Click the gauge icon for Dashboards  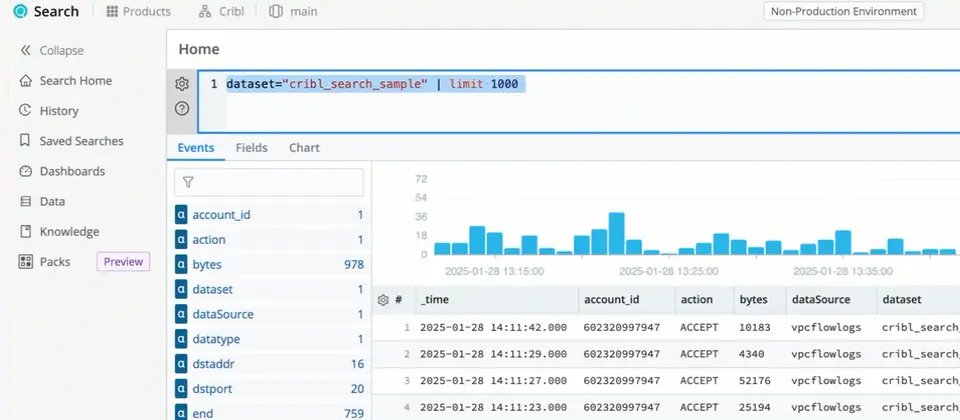pyautogui.click(x=25, y=171)
